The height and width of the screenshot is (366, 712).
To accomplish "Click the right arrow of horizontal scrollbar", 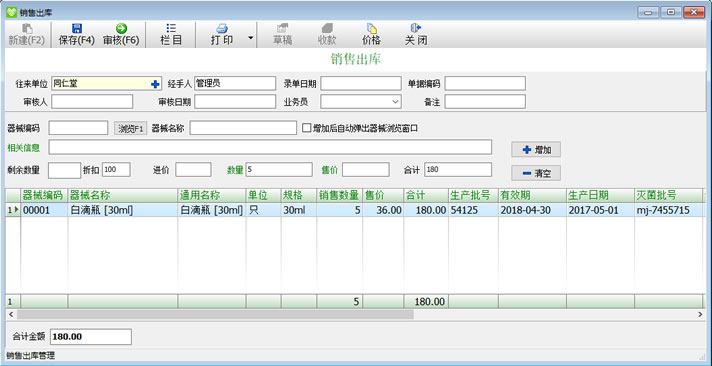I will tap(700, 314).
